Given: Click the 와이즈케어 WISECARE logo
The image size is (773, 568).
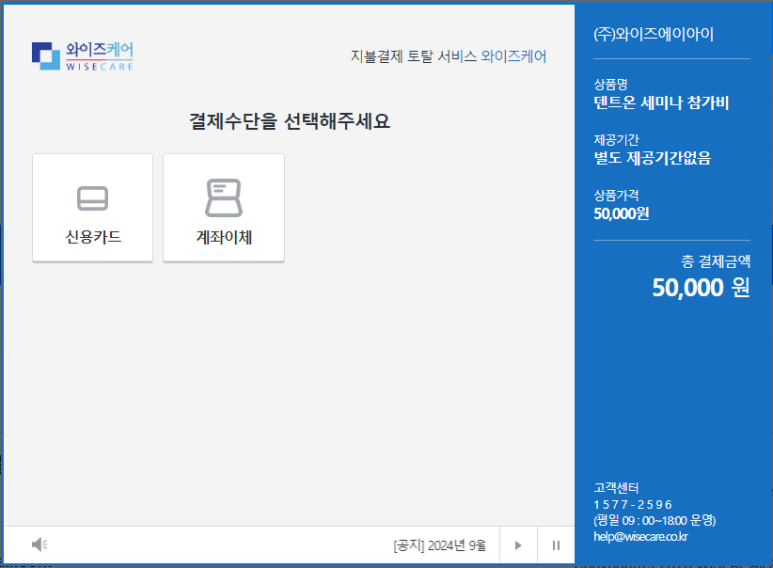Looking at the screenshot, I should 83,56.
